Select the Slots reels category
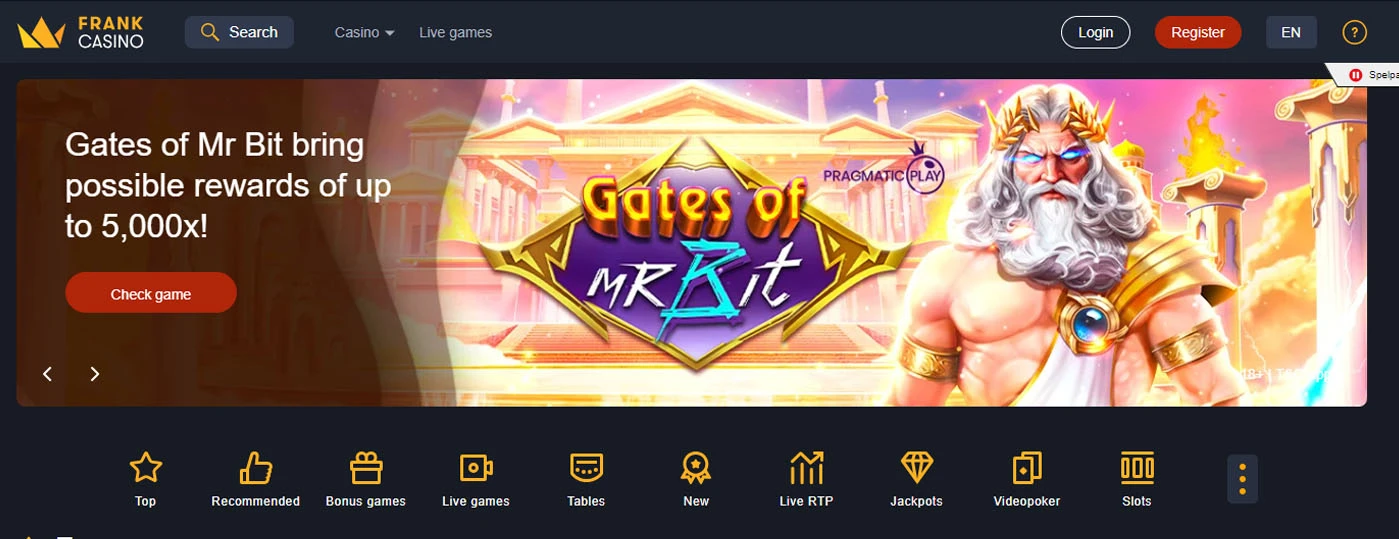The image size is (1399, 539). click(1137, 479)
